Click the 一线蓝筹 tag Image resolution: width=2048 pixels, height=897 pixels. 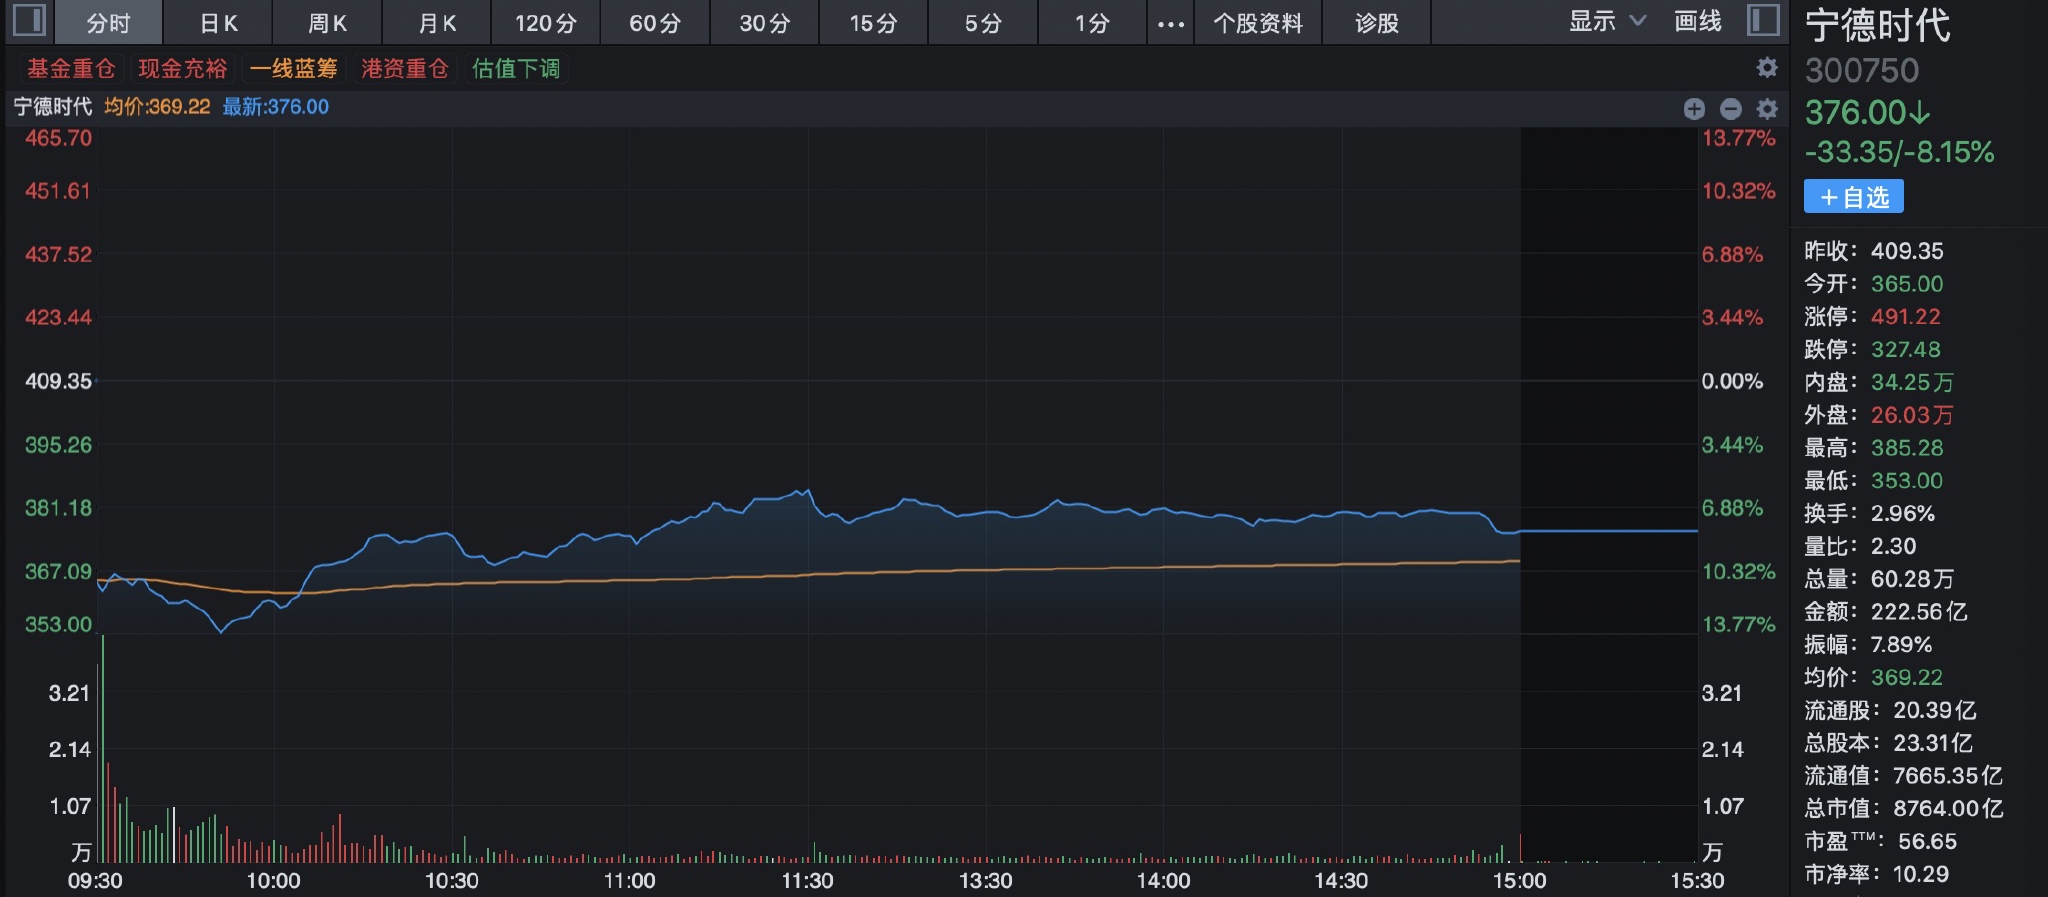pos(294,68)
